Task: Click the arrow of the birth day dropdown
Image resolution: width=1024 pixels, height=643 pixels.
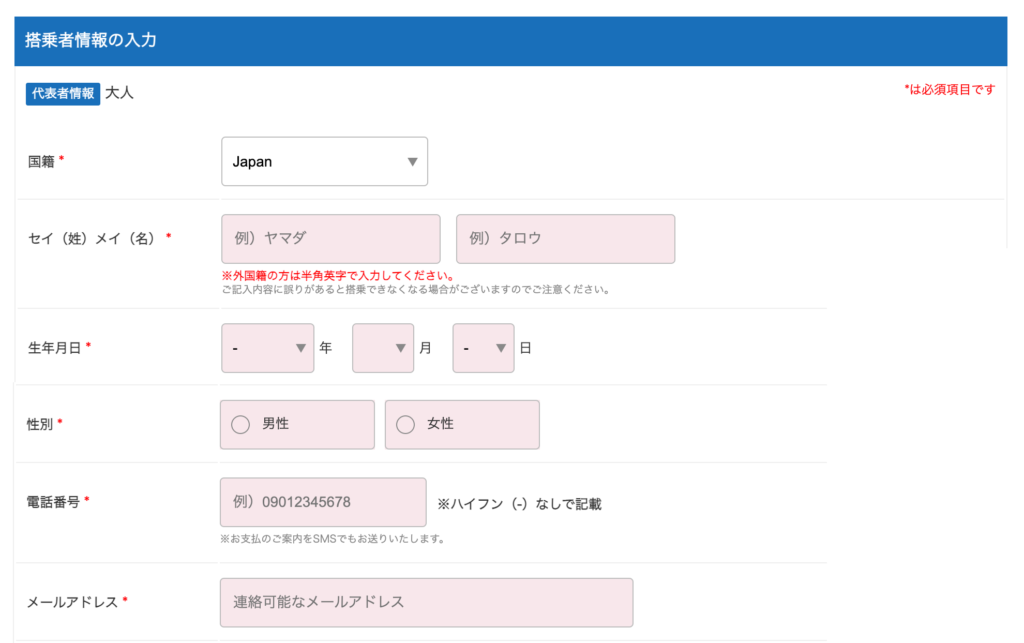Action: [499, 348]
